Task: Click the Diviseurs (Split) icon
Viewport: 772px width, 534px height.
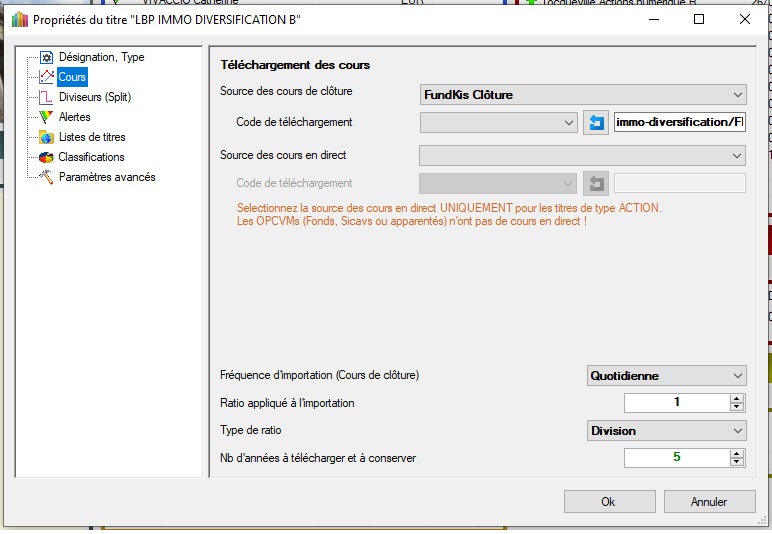Action: [46, 97]
